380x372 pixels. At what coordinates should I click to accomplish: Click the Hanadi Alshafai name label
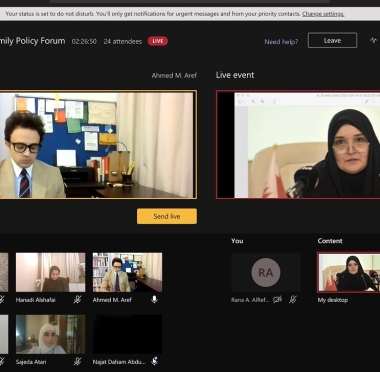[35, 300]
